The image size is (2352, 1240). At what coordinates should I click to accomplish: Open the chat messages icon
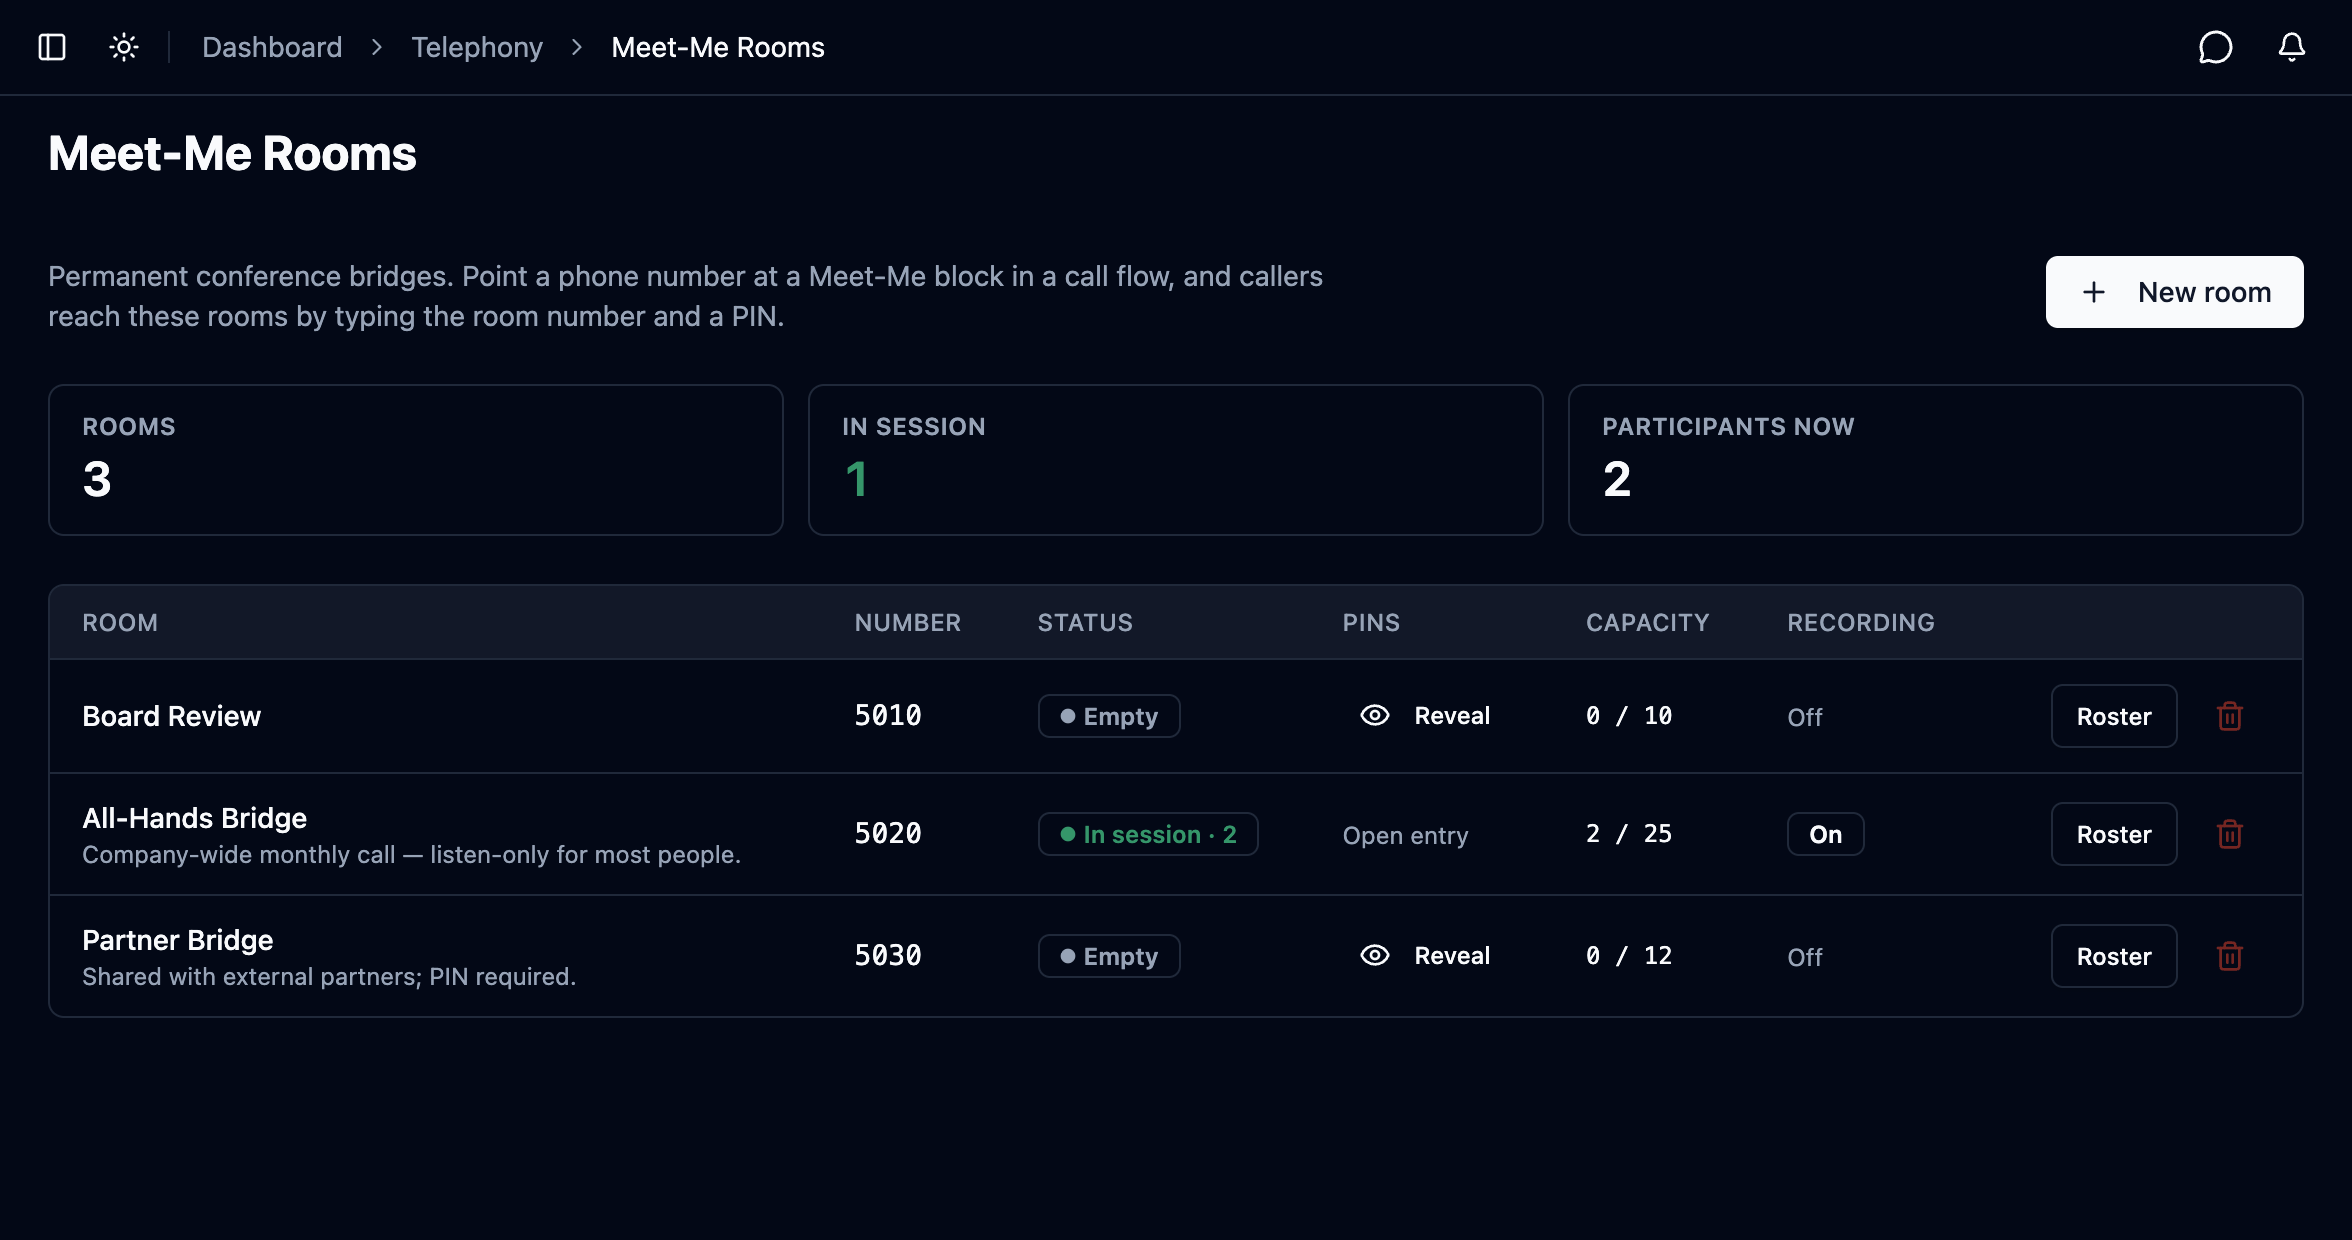click(2216, 47)
